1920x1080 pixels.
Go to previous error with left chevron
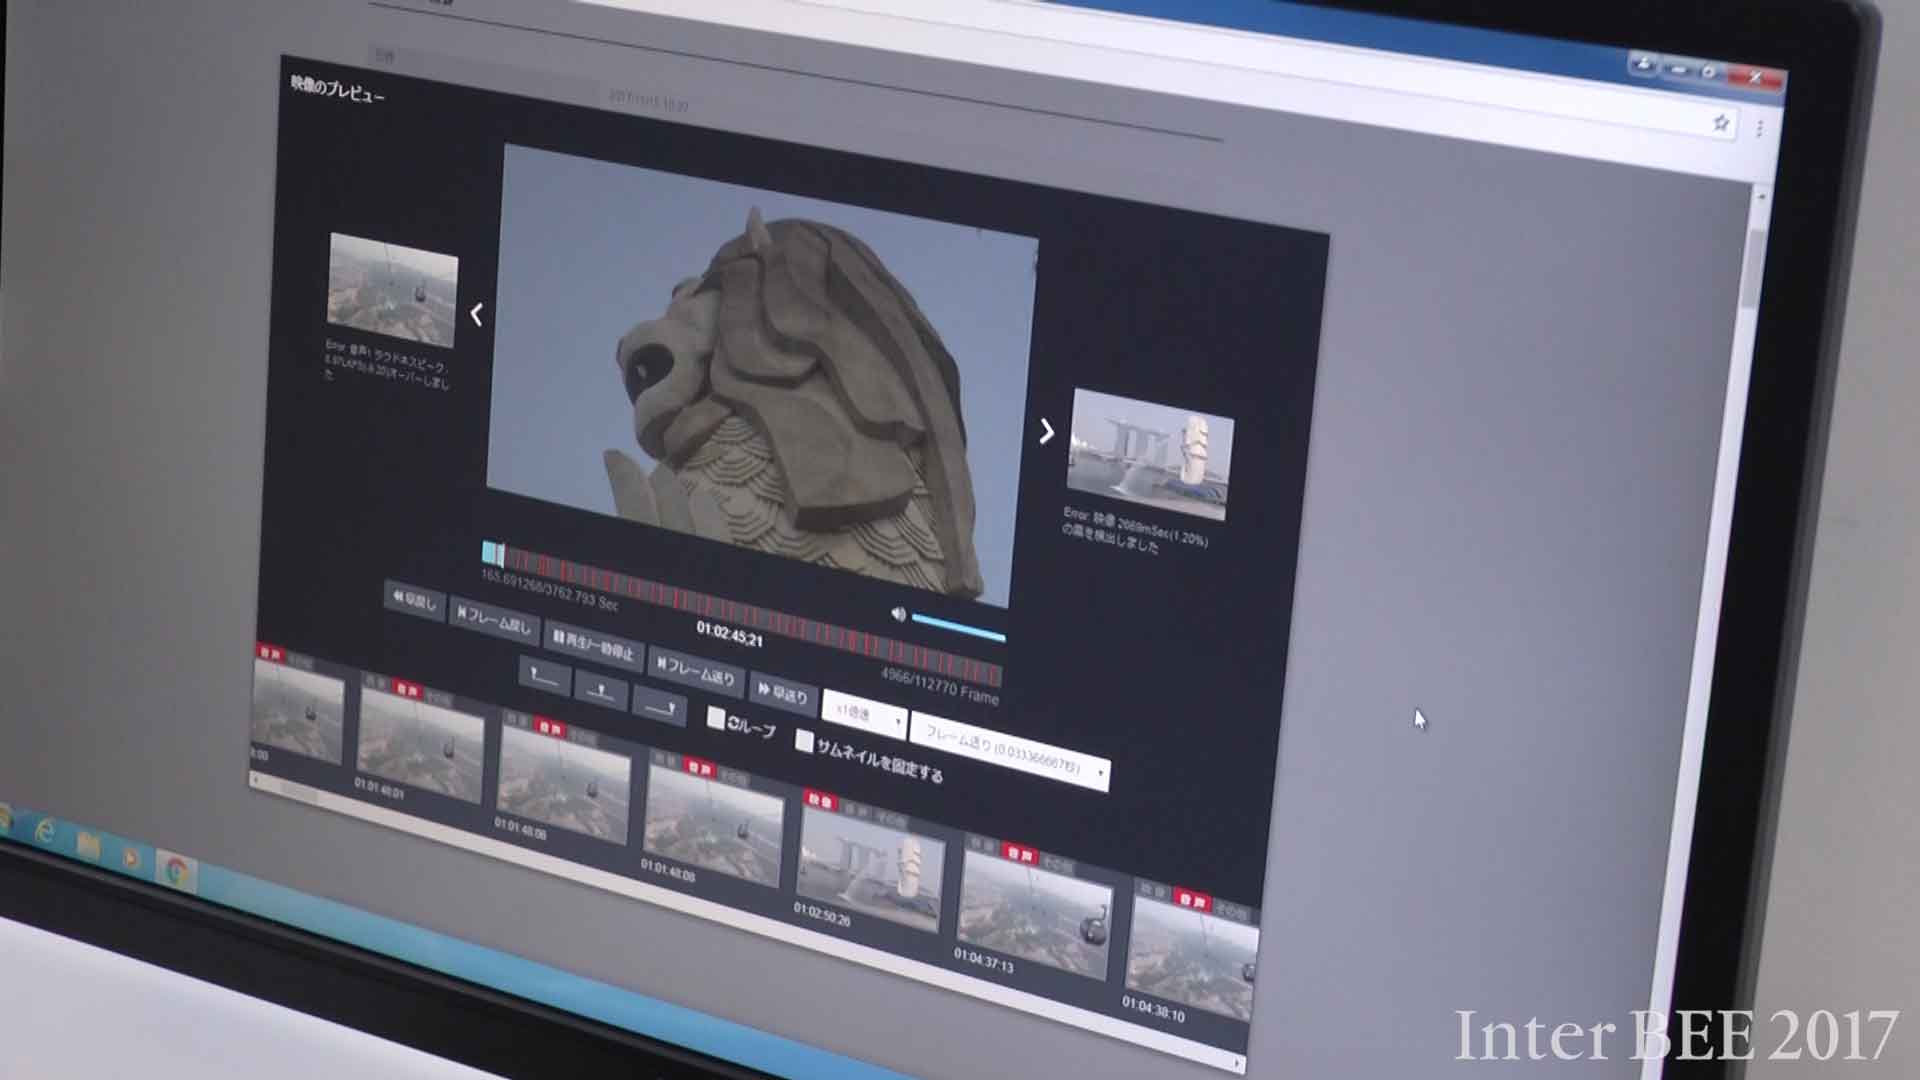click(477, 315)
